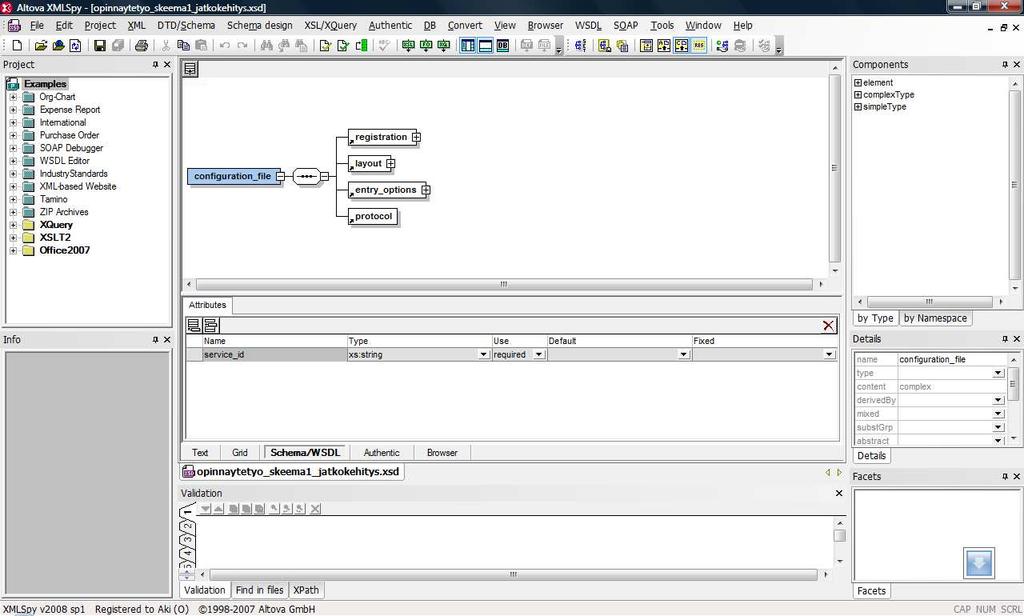This screenshot has height=616, width=1024.
Task: Click the Find binoculars icon
Action: tap(266, 46)
